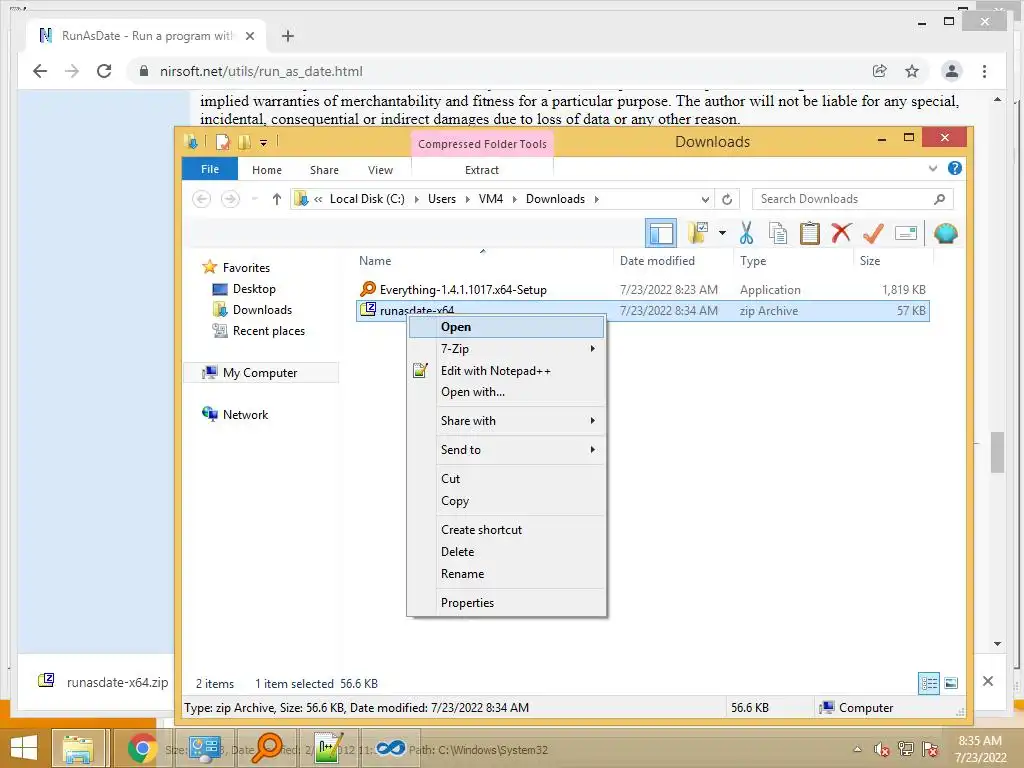Click the Up one level arrow in Explorer
Screen dimensions: 1024x768
pos(277,199)
